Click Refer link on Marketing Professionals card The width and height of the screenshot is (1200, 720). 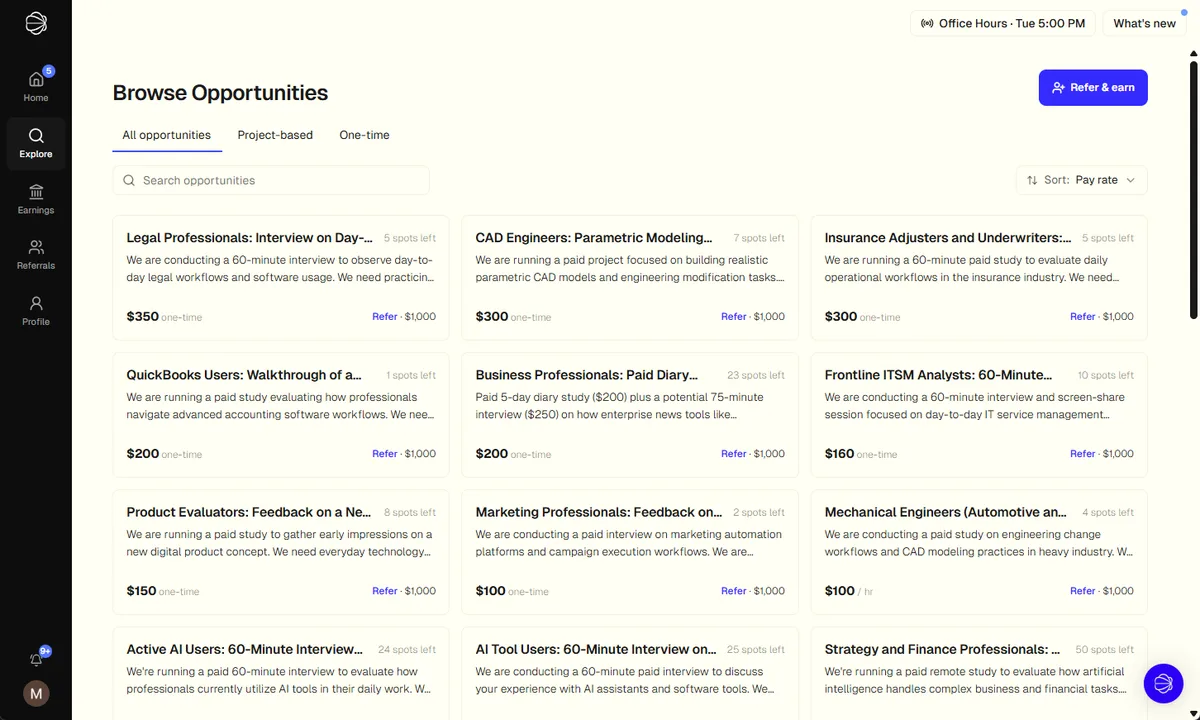click(734, 591)
